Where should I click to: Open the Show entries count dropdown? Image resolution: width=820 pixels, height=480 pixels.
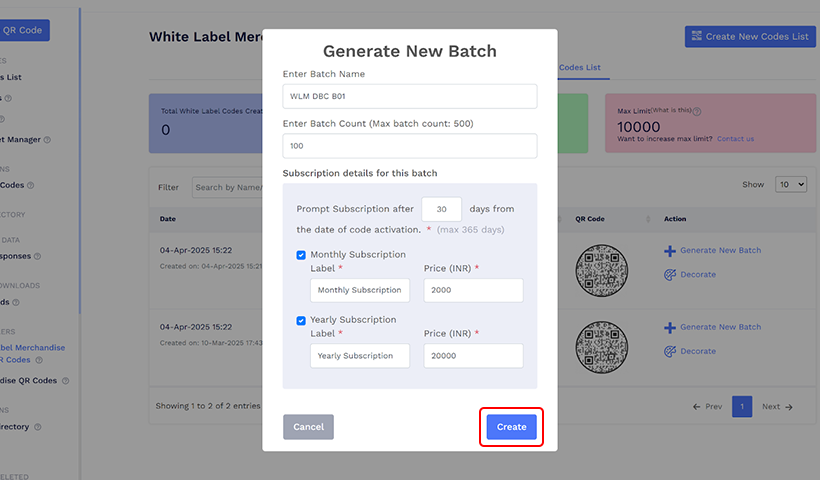(x=791, y=185)
